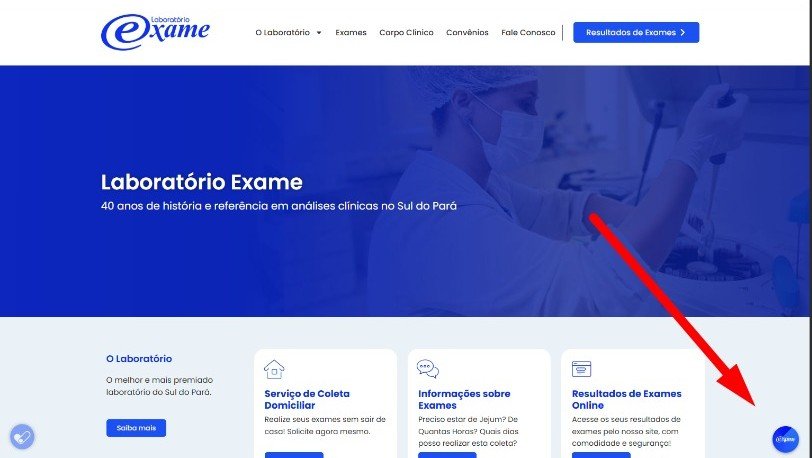Open the O Laboratório menu
Viewport: 812px width, 458px height.
(x=283, y=32)
